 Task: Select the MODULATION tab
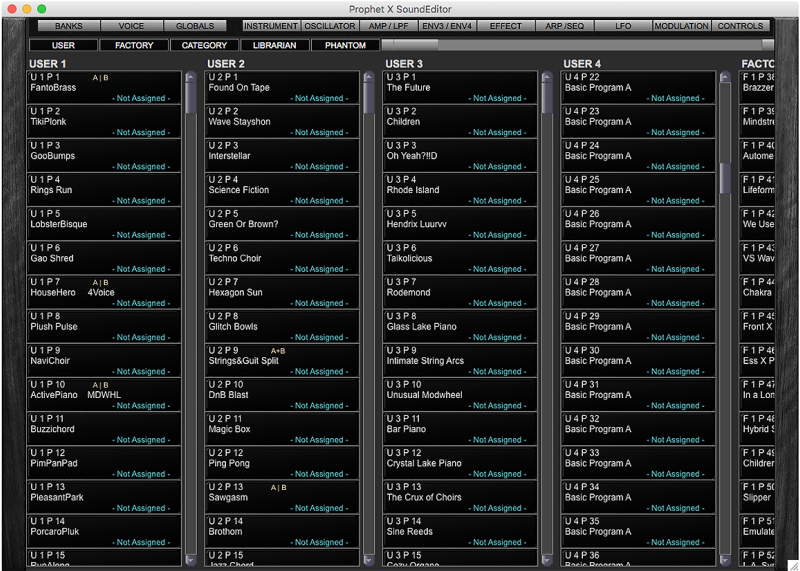[x=681, y=26]
